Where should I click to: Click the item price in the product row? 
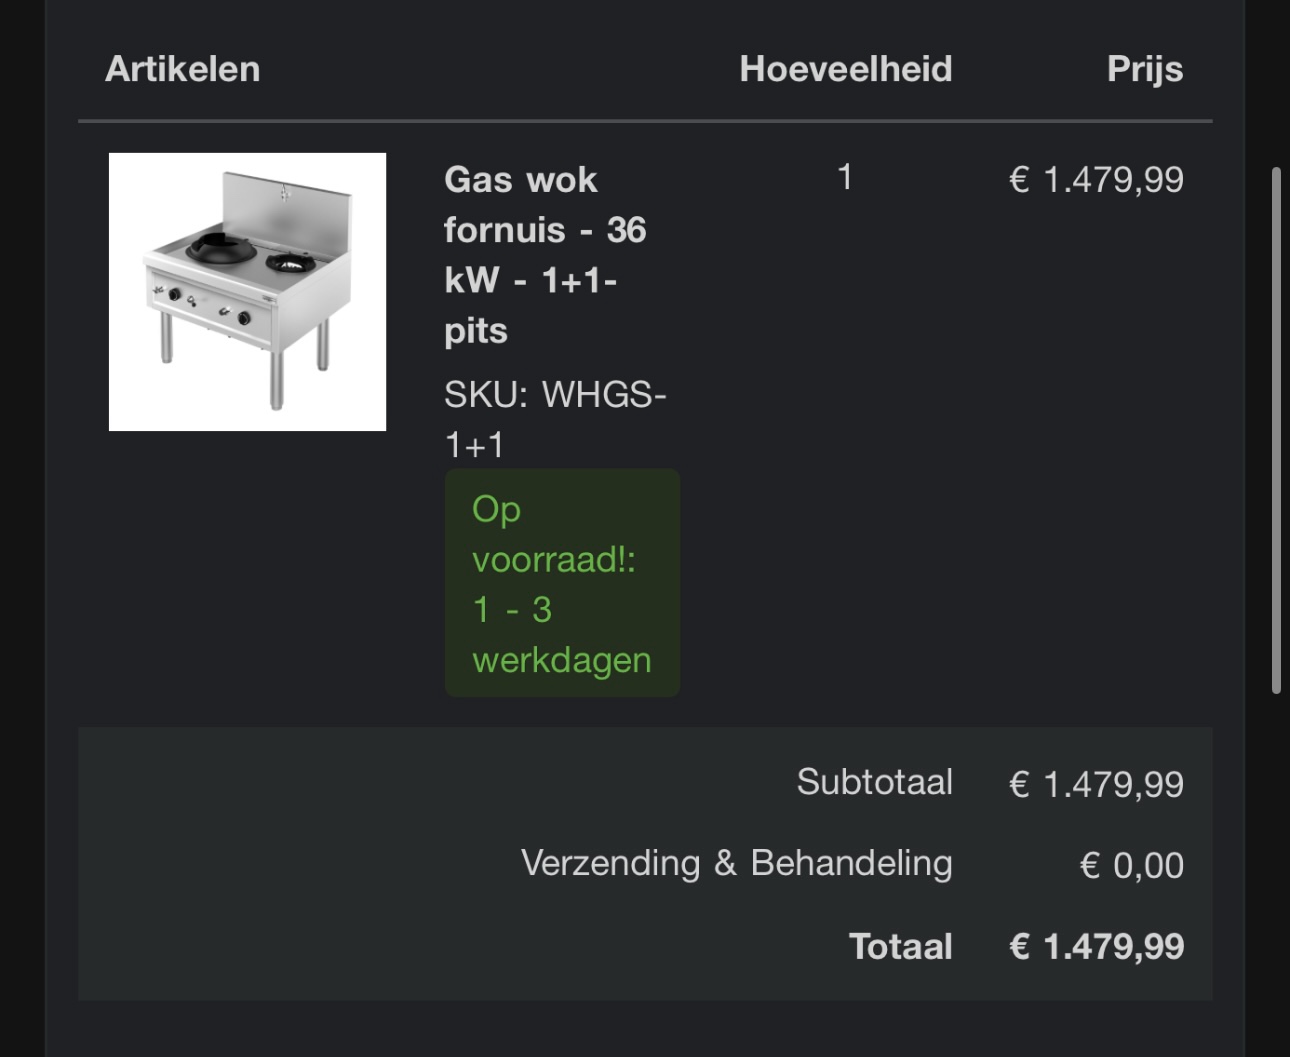pyautogui.click(x=1096, y=180)
